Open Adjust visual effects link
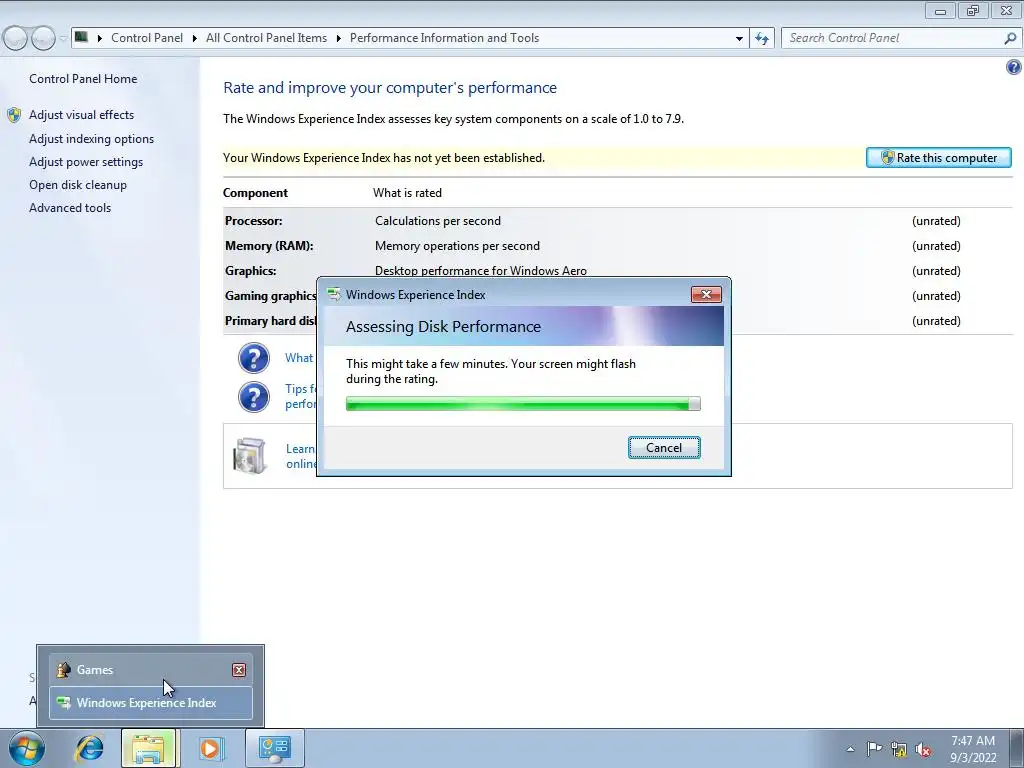 click(82, 115)
